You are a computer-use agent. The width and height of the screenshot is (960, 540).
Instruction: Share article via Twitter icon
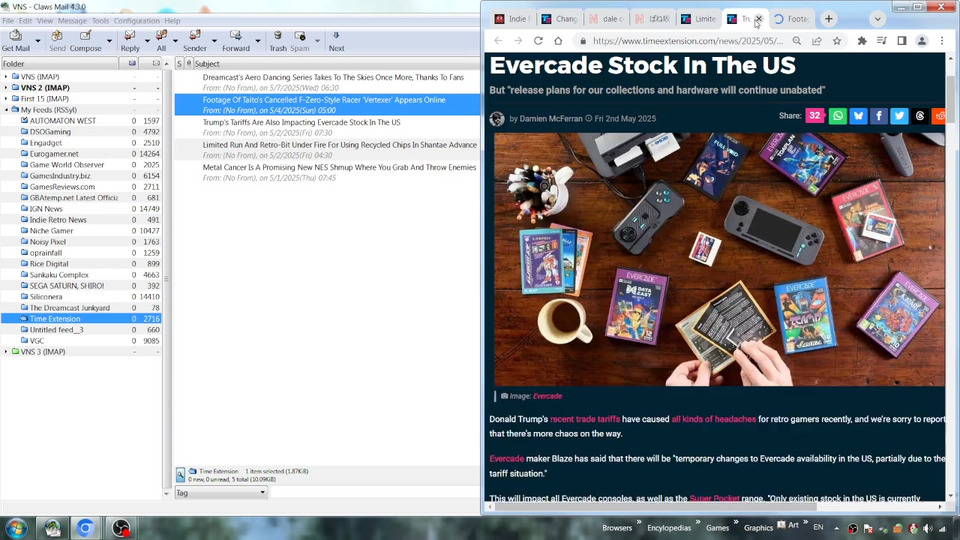coord(899,116)
